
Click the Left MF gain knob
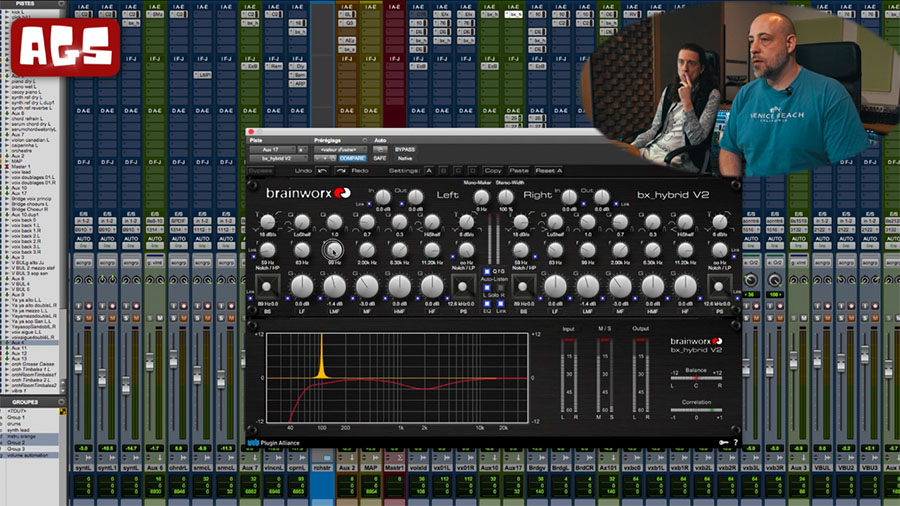click(x=367, y=286)
